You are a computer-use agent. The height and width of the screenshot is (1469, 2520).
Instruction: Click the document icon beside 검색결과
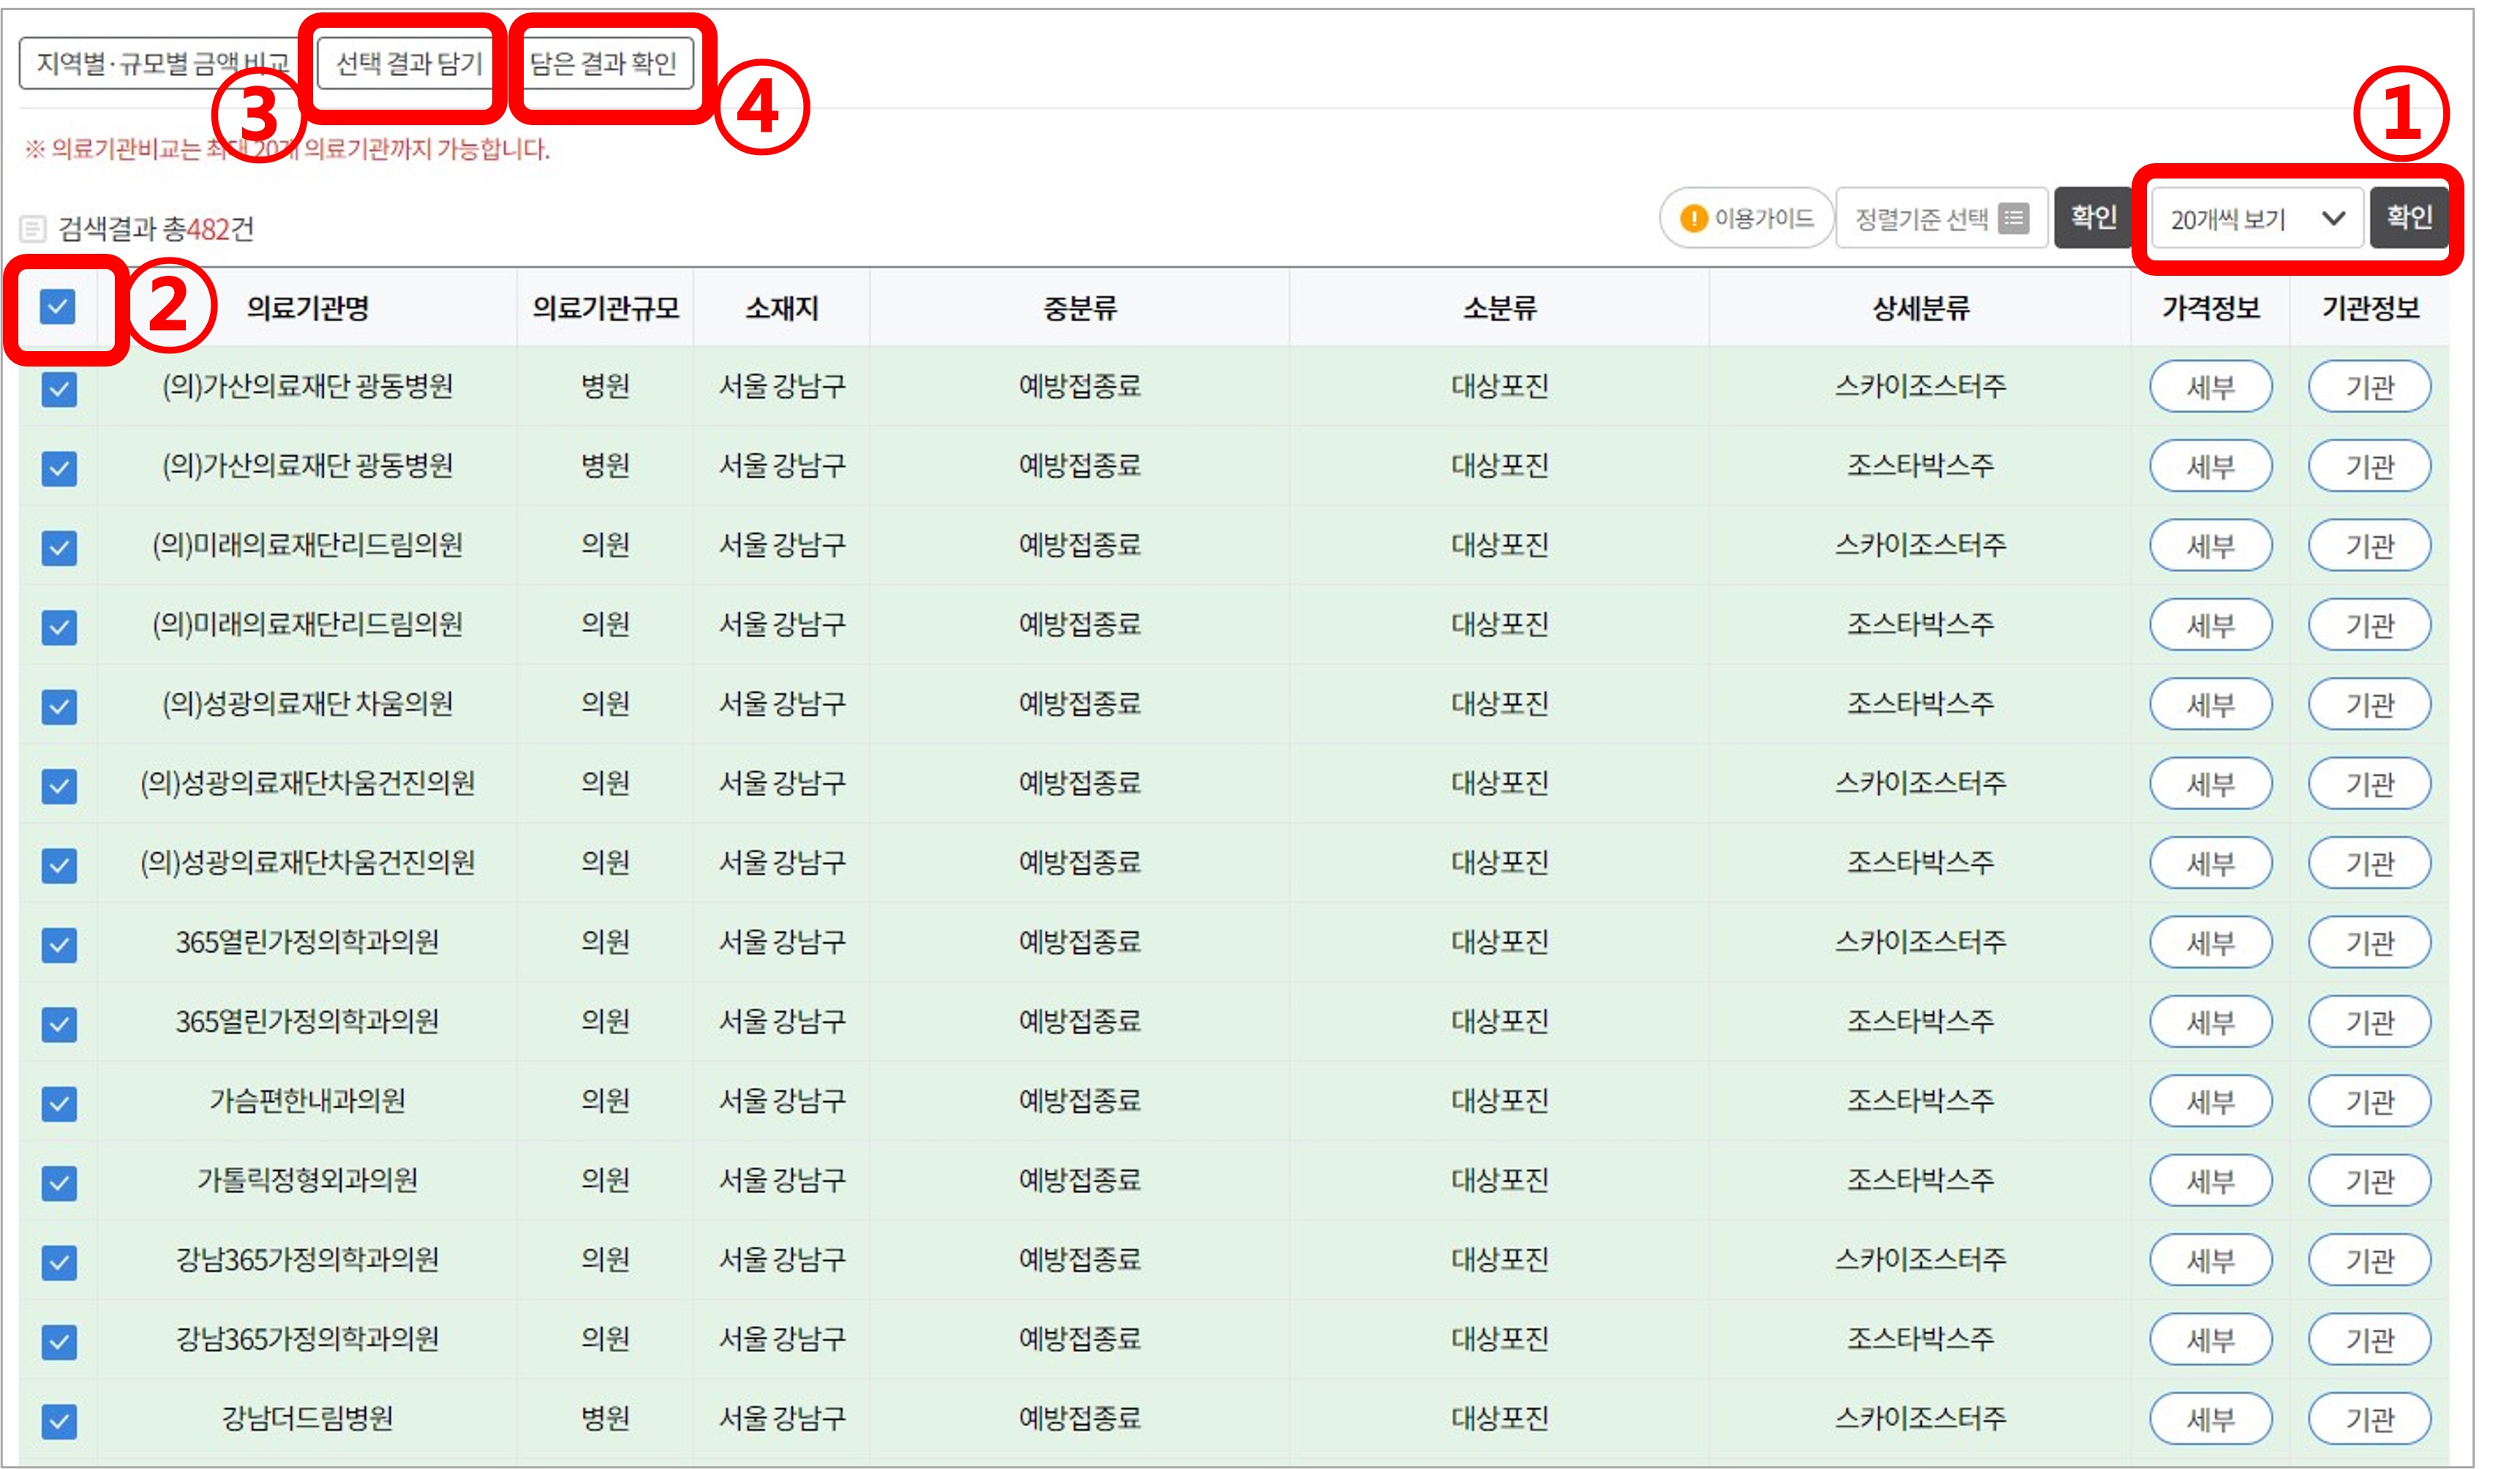(33, 229)
